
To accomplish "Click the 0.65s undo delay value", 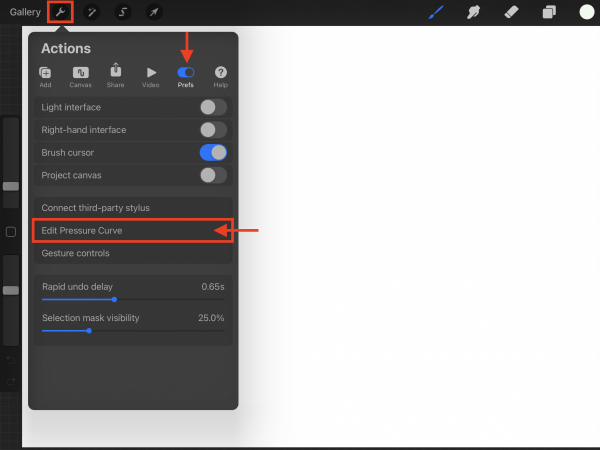I will tap(213, 287).
